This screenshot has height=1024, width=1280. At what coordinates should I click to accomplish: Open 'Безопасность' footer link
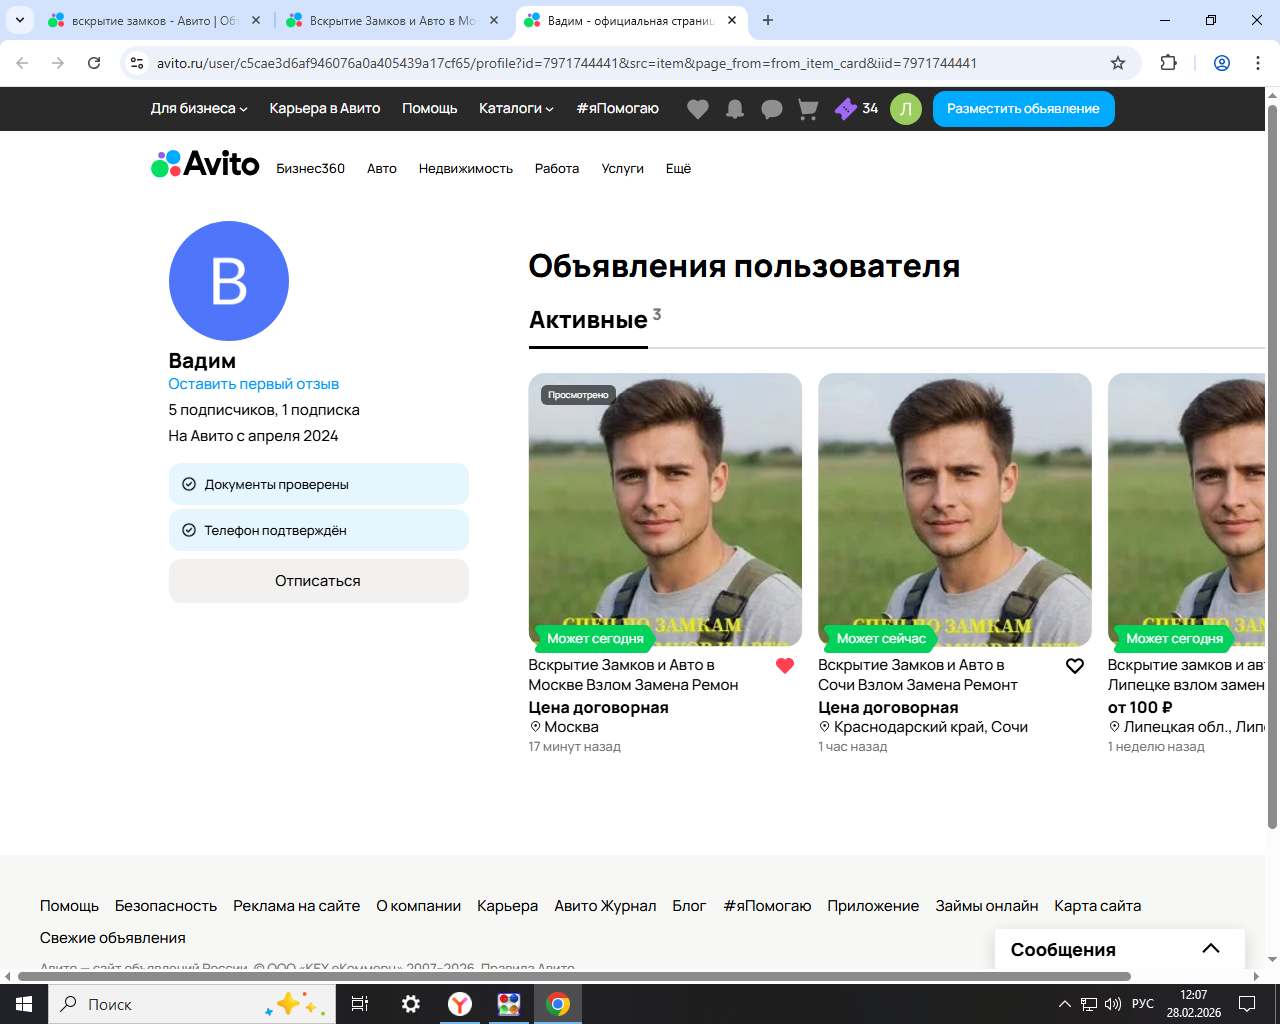[166, 906]
